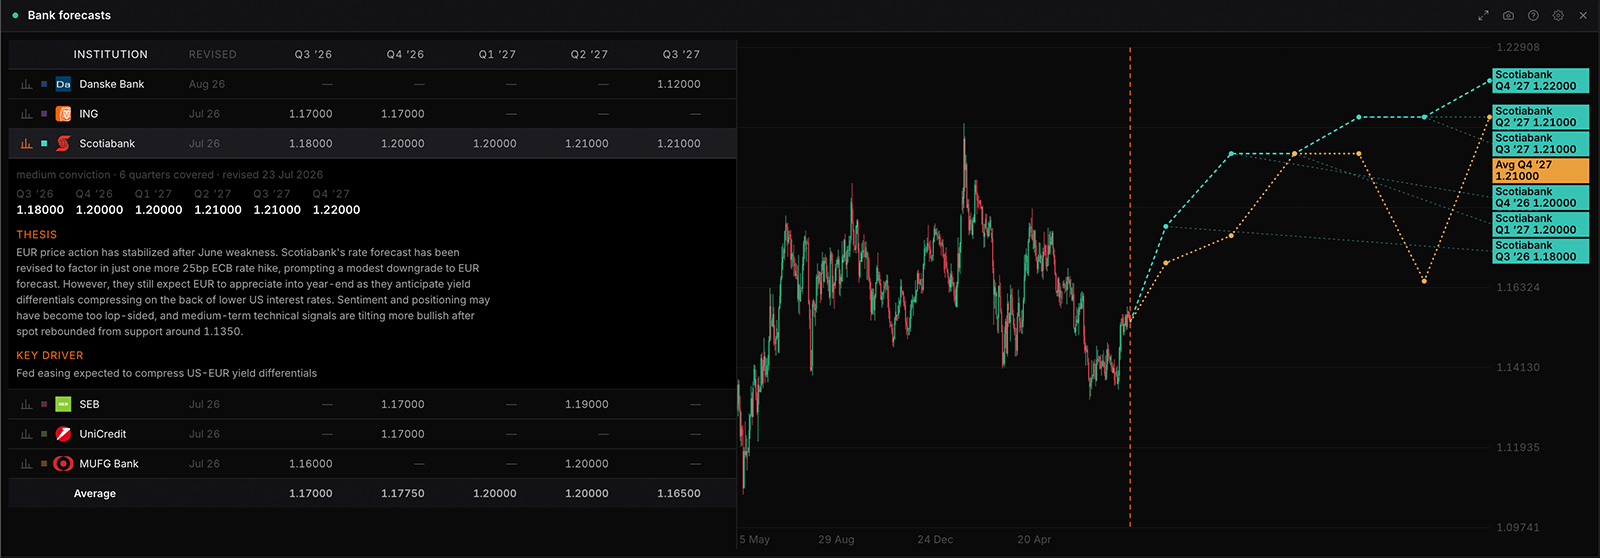Expand the UniCredit forecast row

point(372,435)
